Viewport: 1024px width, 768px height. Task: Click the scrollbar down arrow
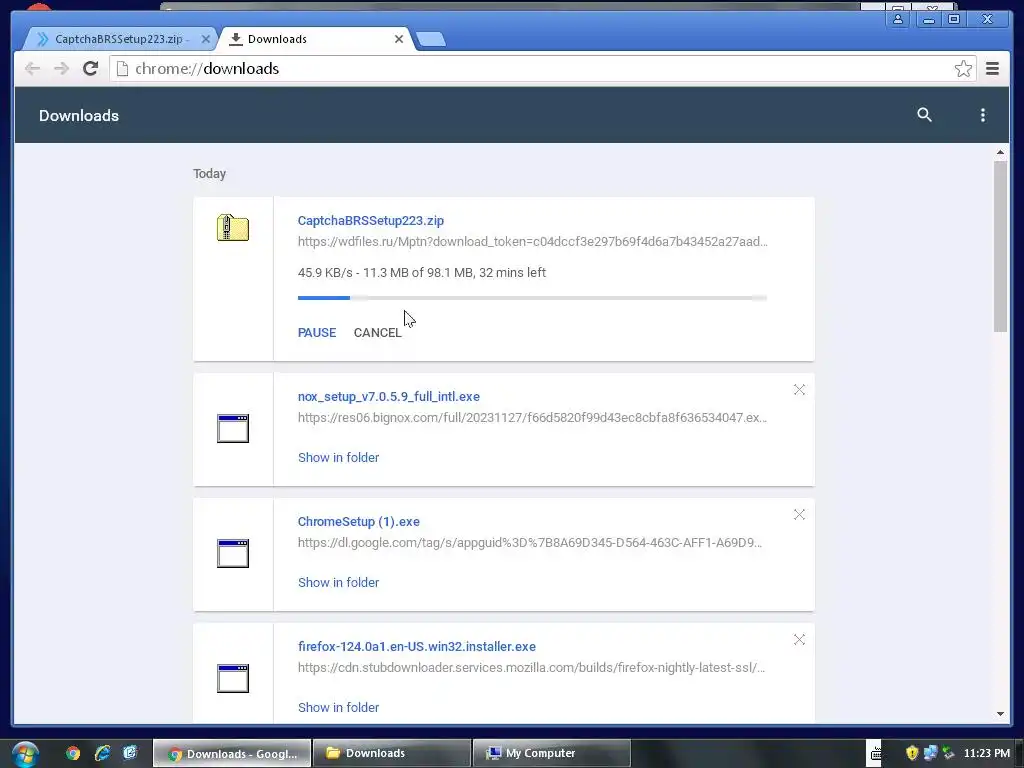[1000, 714]
